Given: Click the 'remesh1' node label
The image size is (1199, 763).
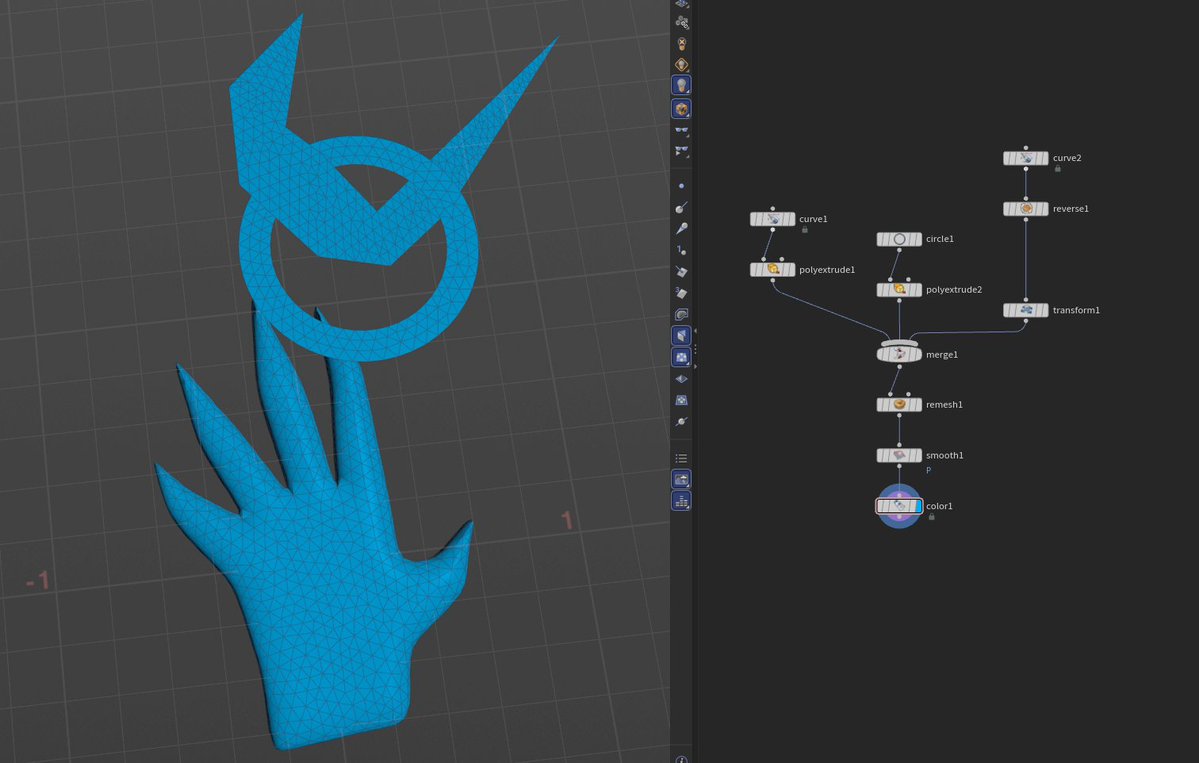Looking at the screenshot, I should point(944,404).
